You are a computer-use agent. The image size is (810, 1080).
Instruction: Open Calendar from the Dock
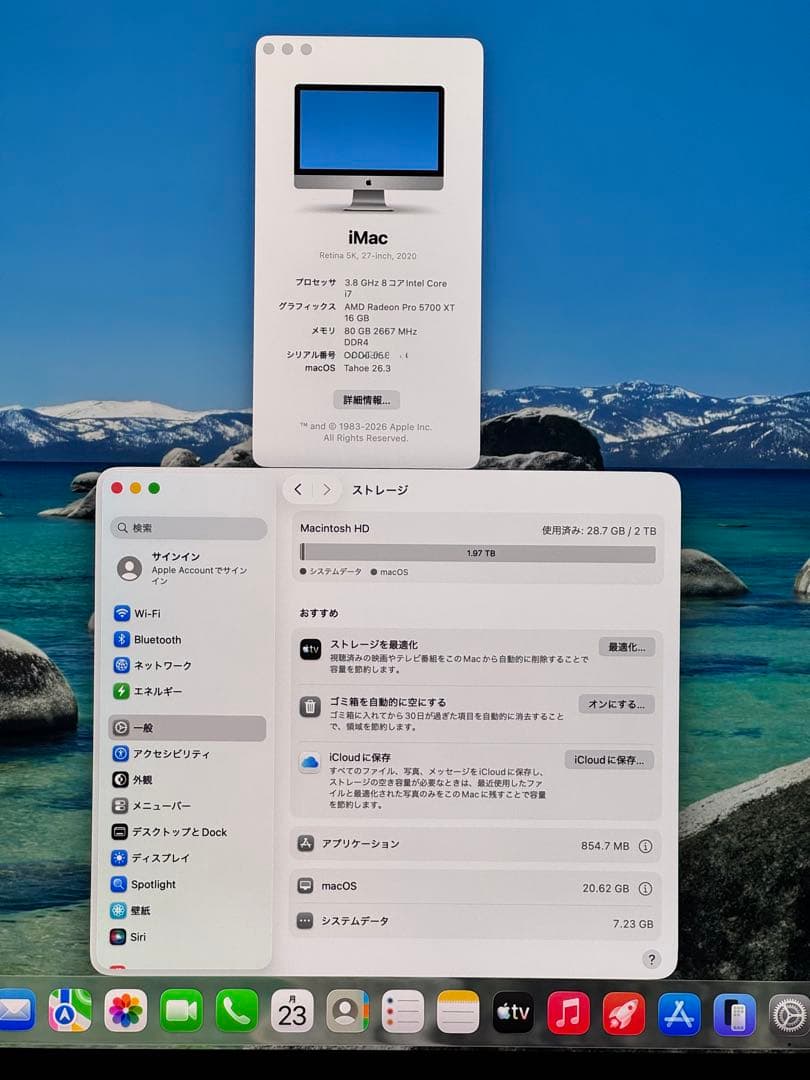pos(292,1010)
